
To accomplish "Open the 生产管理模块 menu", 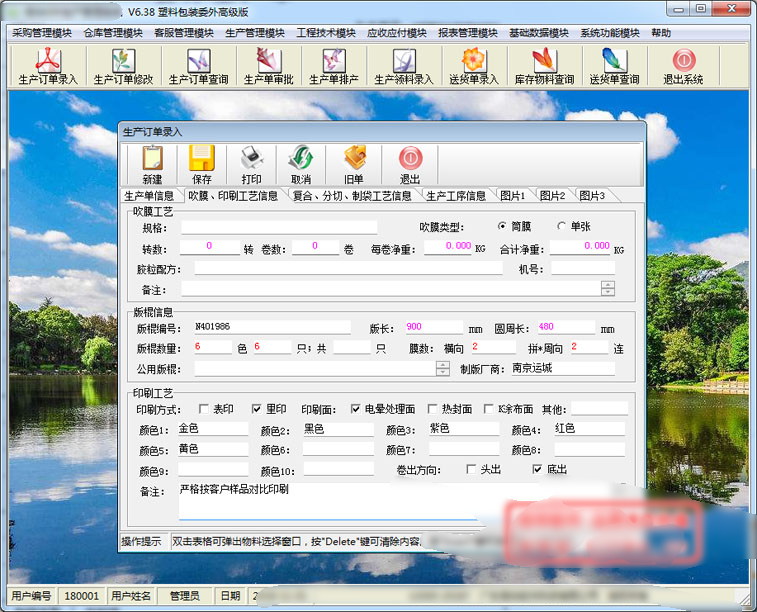I will [x=254, y=33].
